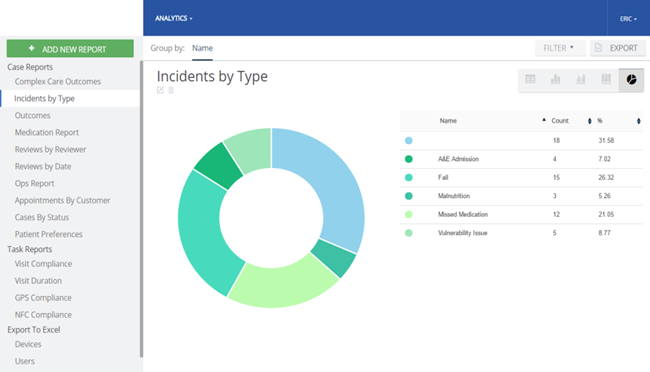
Task: Select the stacked bar chart view icon
Action: pos(581,79)
